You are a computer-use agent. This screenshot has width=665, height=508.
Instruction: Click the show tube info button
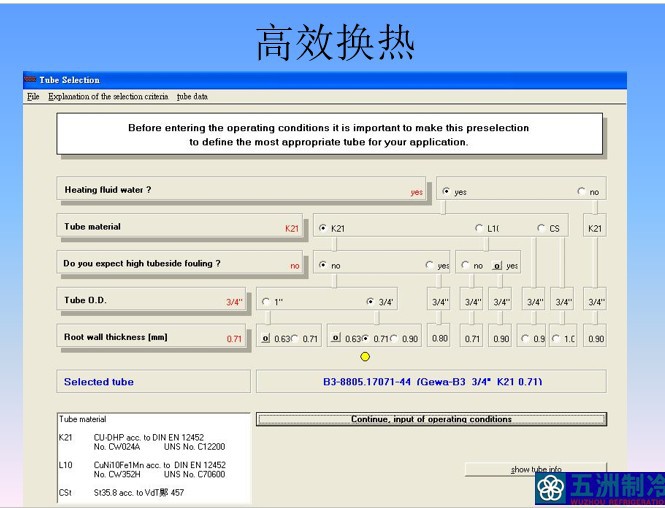(536, 469)
